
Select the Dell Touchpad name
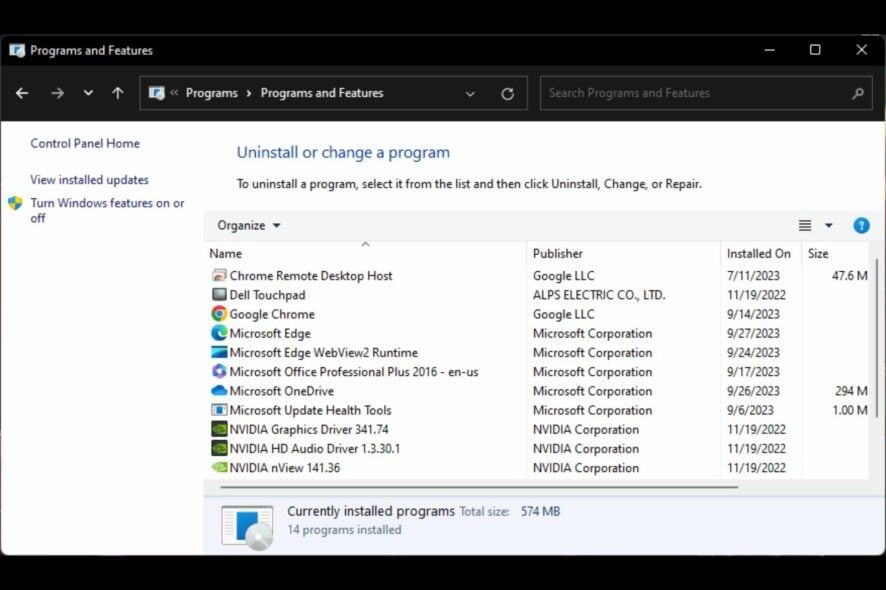(x=267, y=295)
